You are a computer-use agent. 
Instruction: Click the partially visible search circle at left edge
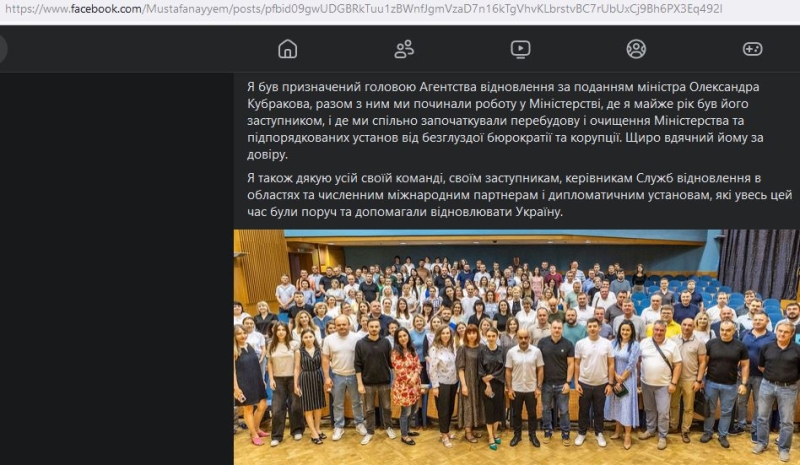[3, 49]
